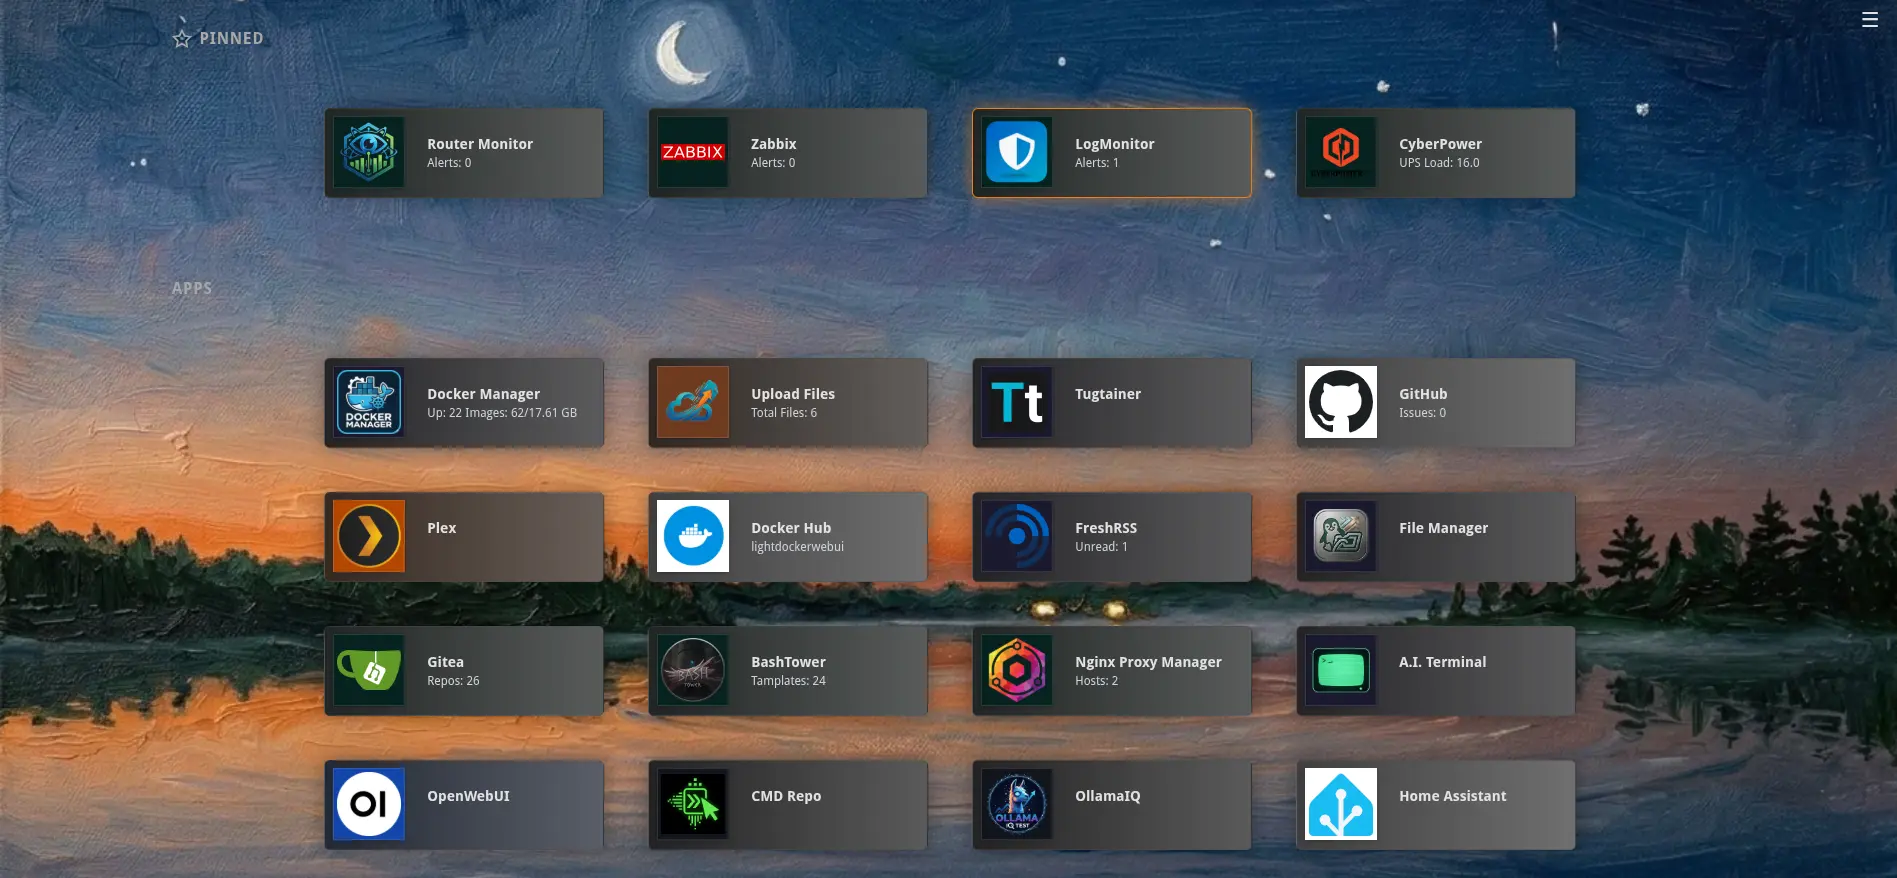Open the OpenWebUI OI icon

click(369, 804)
